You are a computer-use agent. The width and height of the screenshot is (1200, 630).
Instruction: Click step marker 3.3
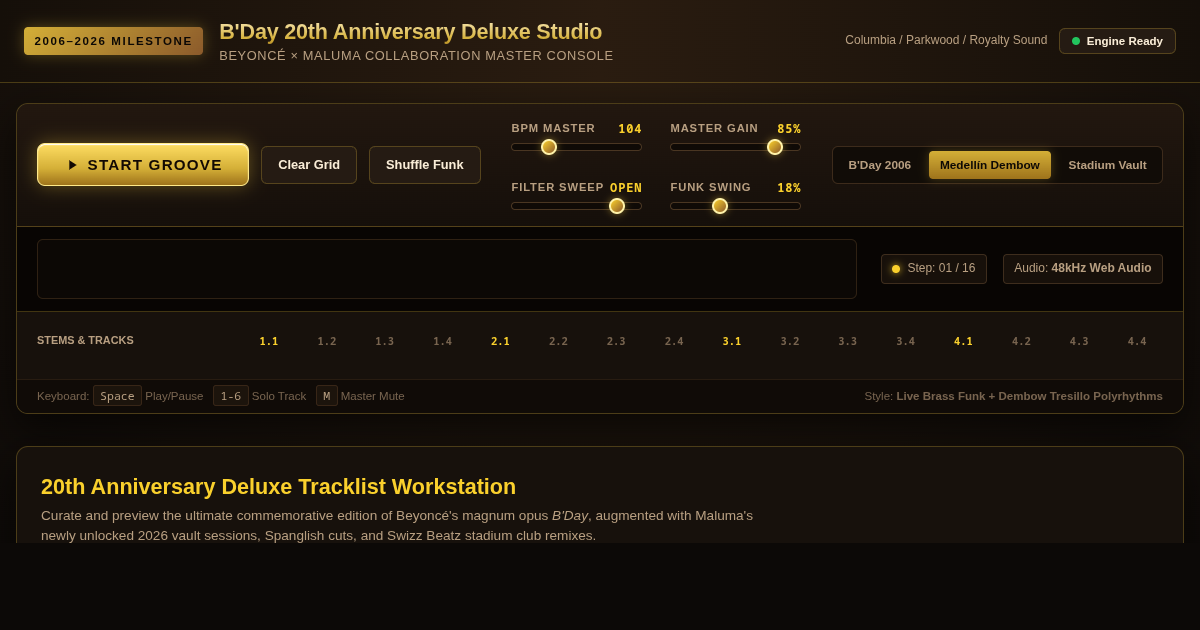tap(848, 342)
